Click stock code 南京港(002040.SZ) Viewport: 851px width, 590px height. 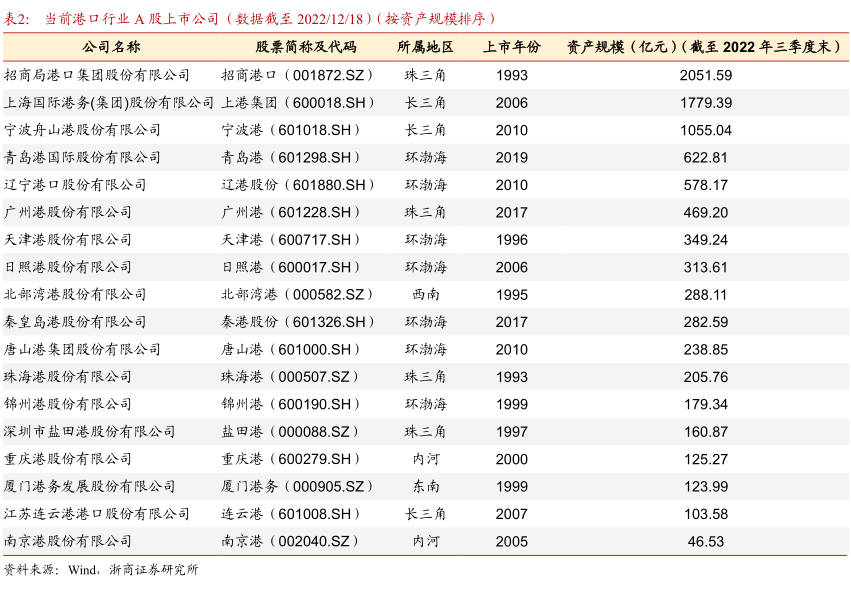pyautogui.click(x=290, y=541)
